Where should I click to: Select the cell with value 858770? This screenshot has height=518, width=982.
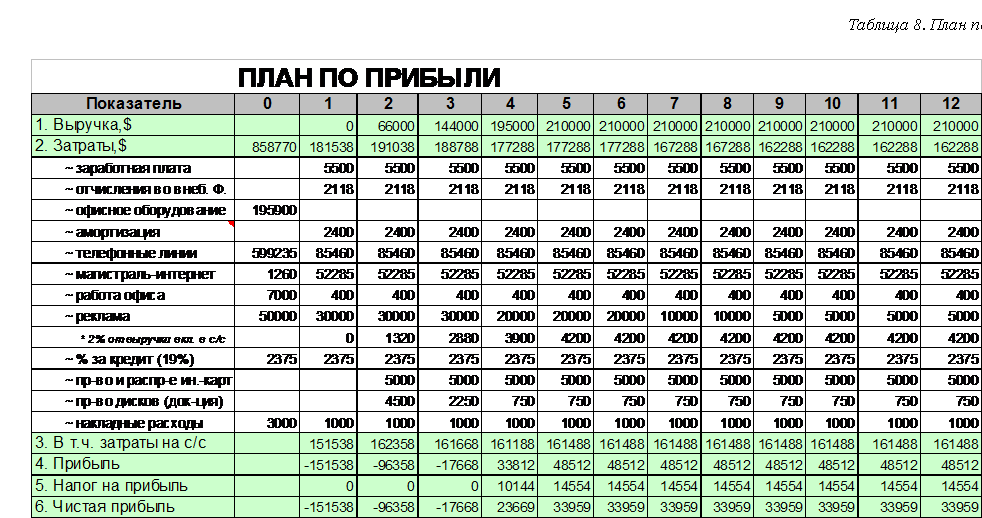coord(267,147)
